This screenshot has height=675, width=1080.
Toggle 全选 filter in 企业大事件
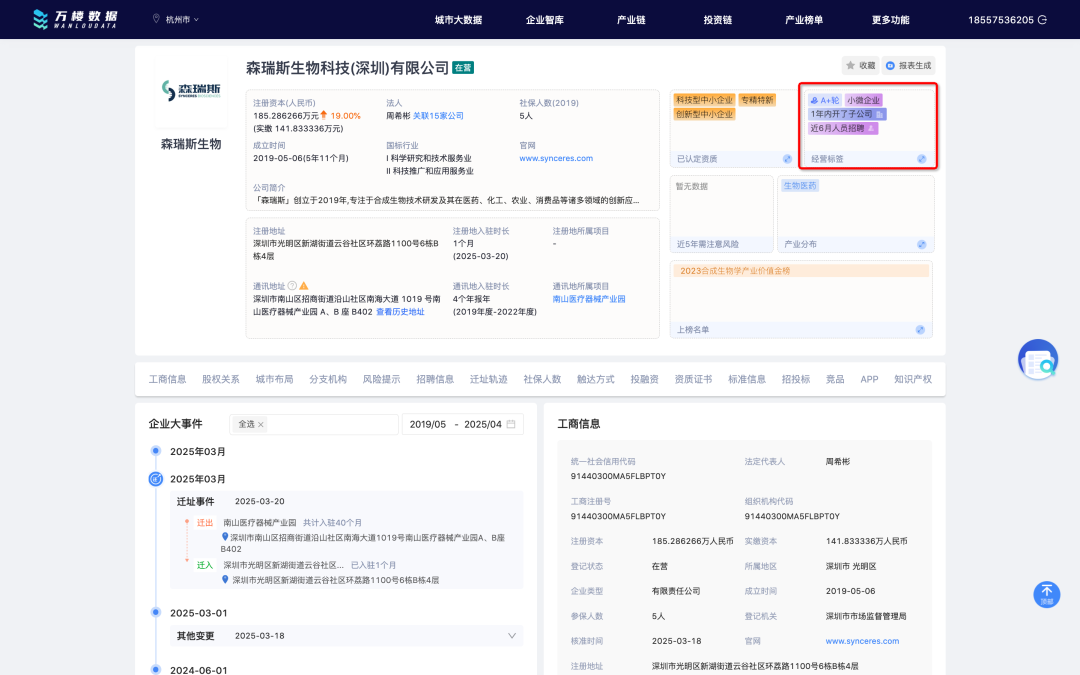(247, 424)
